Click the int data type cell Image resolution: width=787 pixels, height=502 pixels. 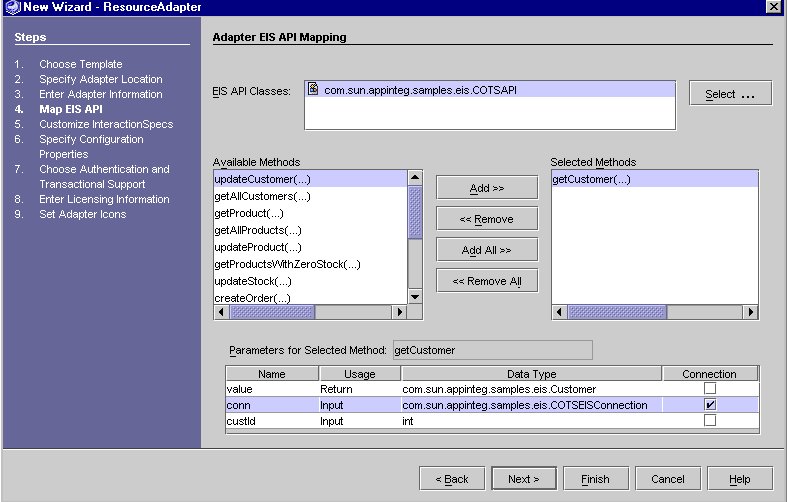[x=532, y=421]
